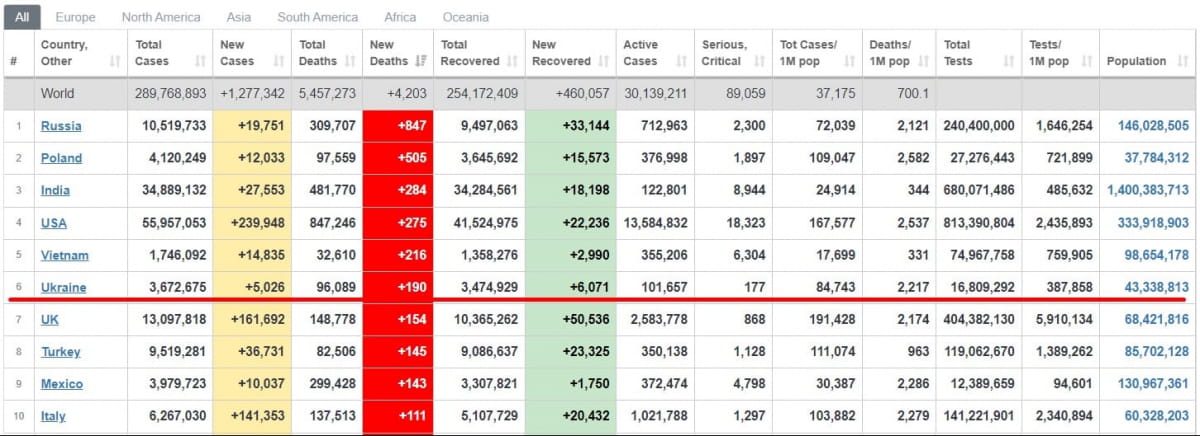Switch to the South America tab
Screen dimensions: 1200x436
(318, 17)
